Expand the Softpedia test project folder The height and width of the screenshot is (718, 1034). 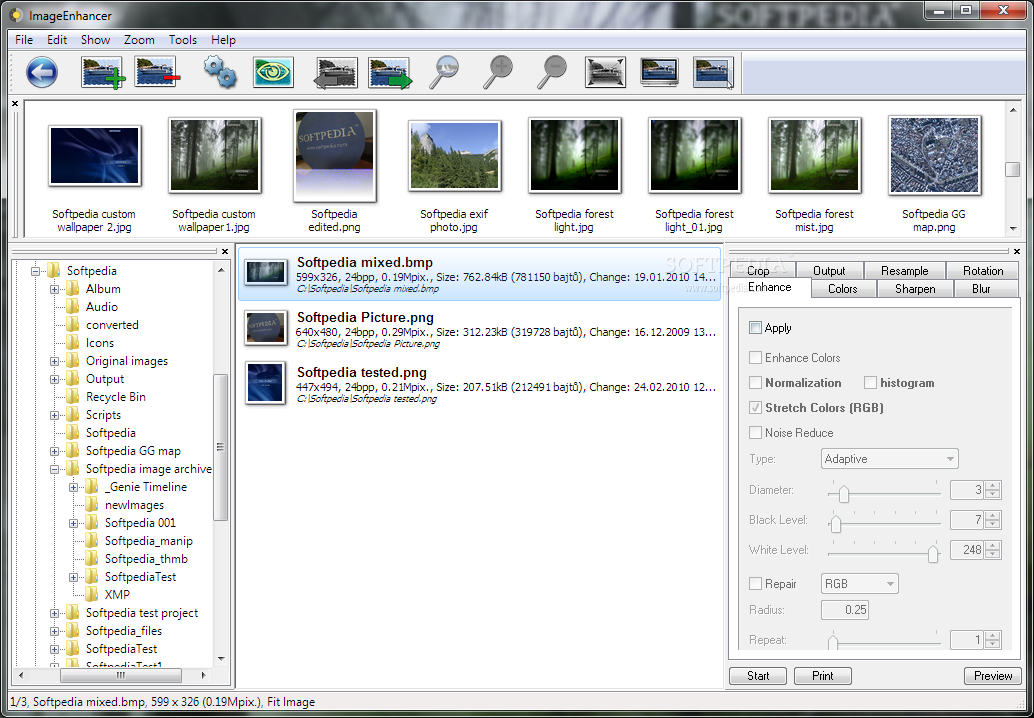(54, 613)
